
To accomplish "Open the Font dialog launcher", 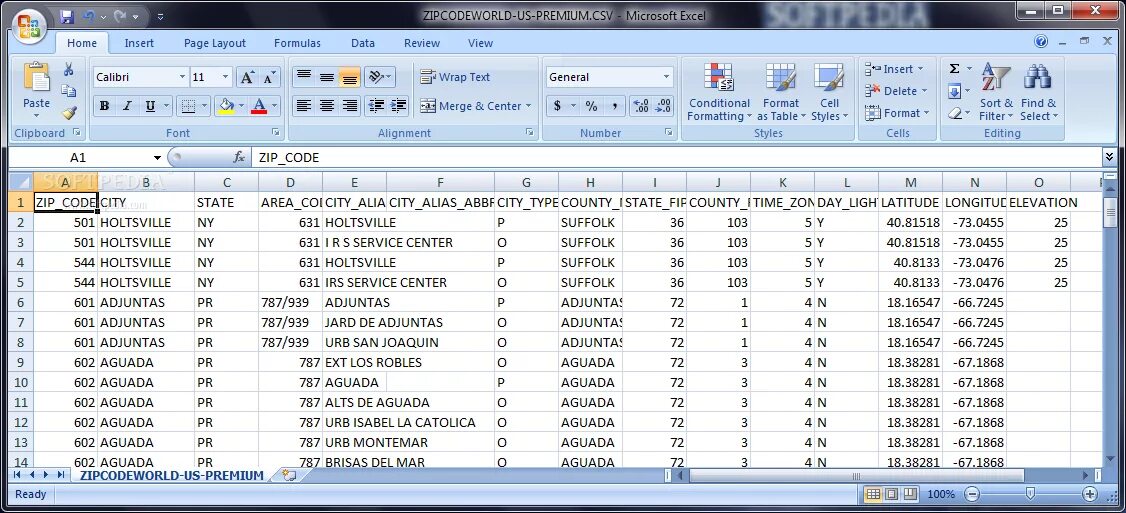I will [x=276, y=133].
